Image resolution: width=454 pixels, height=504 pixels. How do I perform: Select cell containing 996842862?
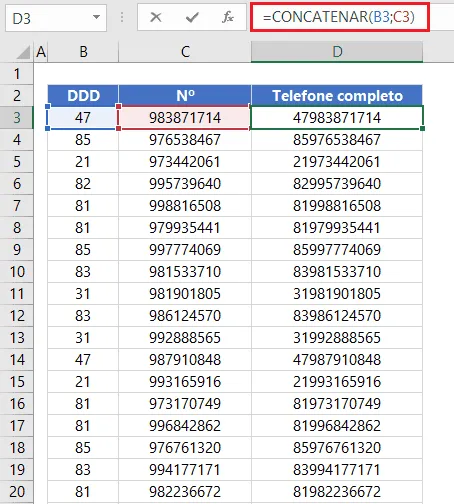coord(185,426)
